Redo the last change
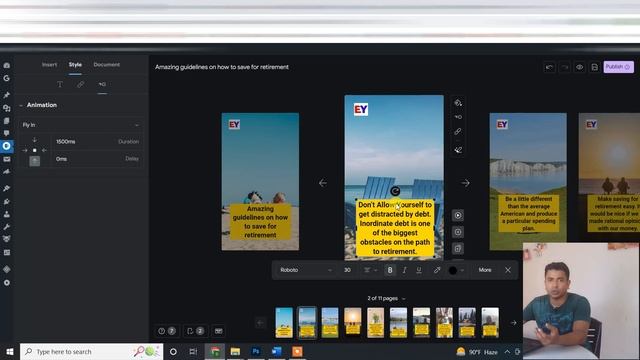This screenshot has width=640, height=360. coord(564,67)
